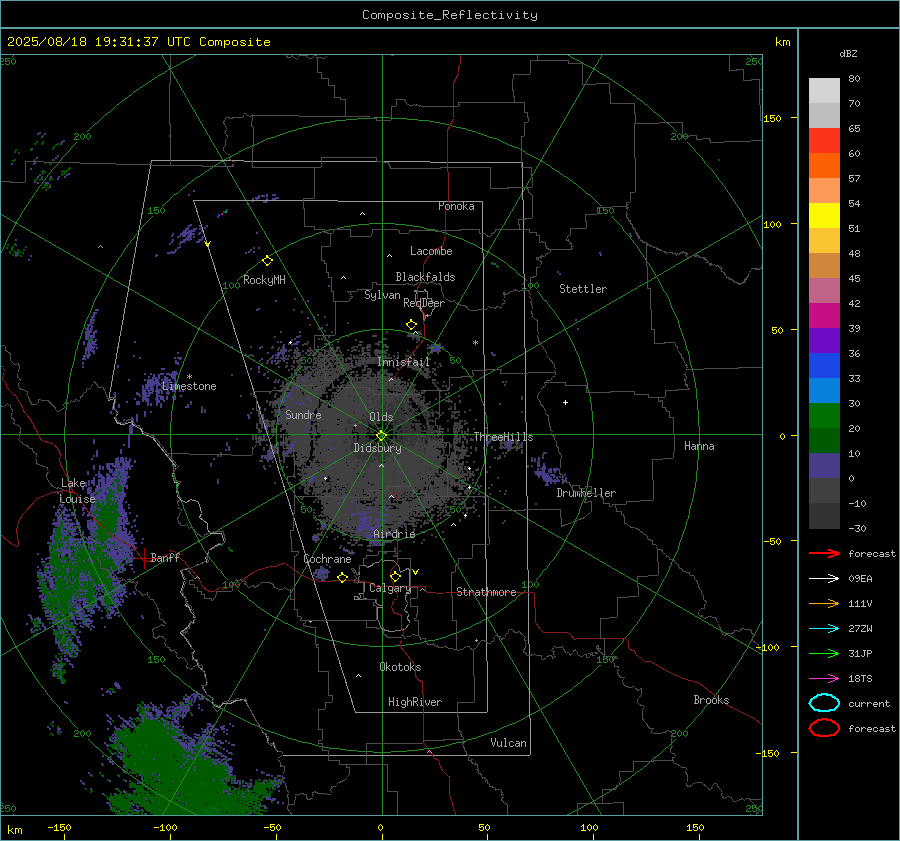Pick the orange 57-60 dBZ swatch
This screenshot has height=841, width=900.
824,166
